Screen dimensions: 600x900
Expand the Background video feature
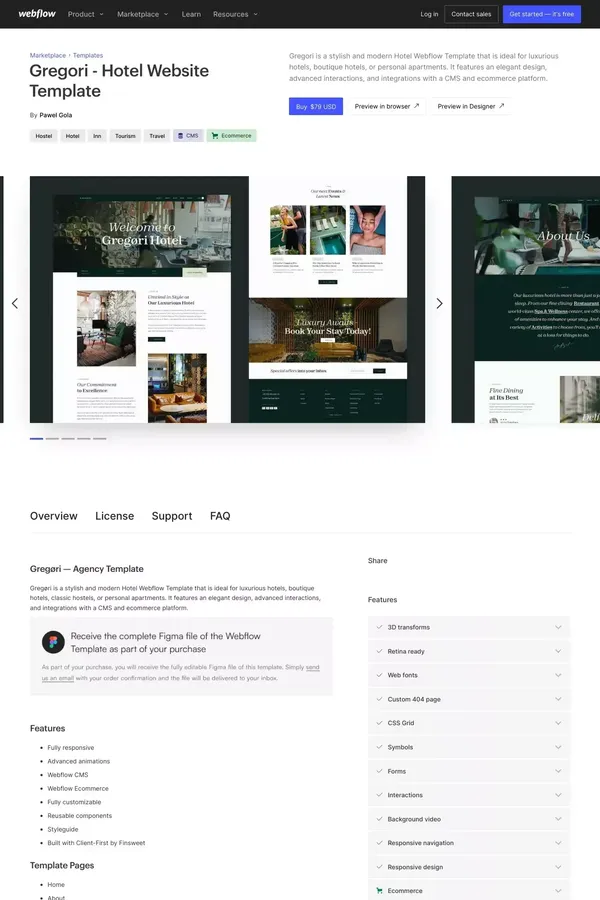(x=469, y=819)
